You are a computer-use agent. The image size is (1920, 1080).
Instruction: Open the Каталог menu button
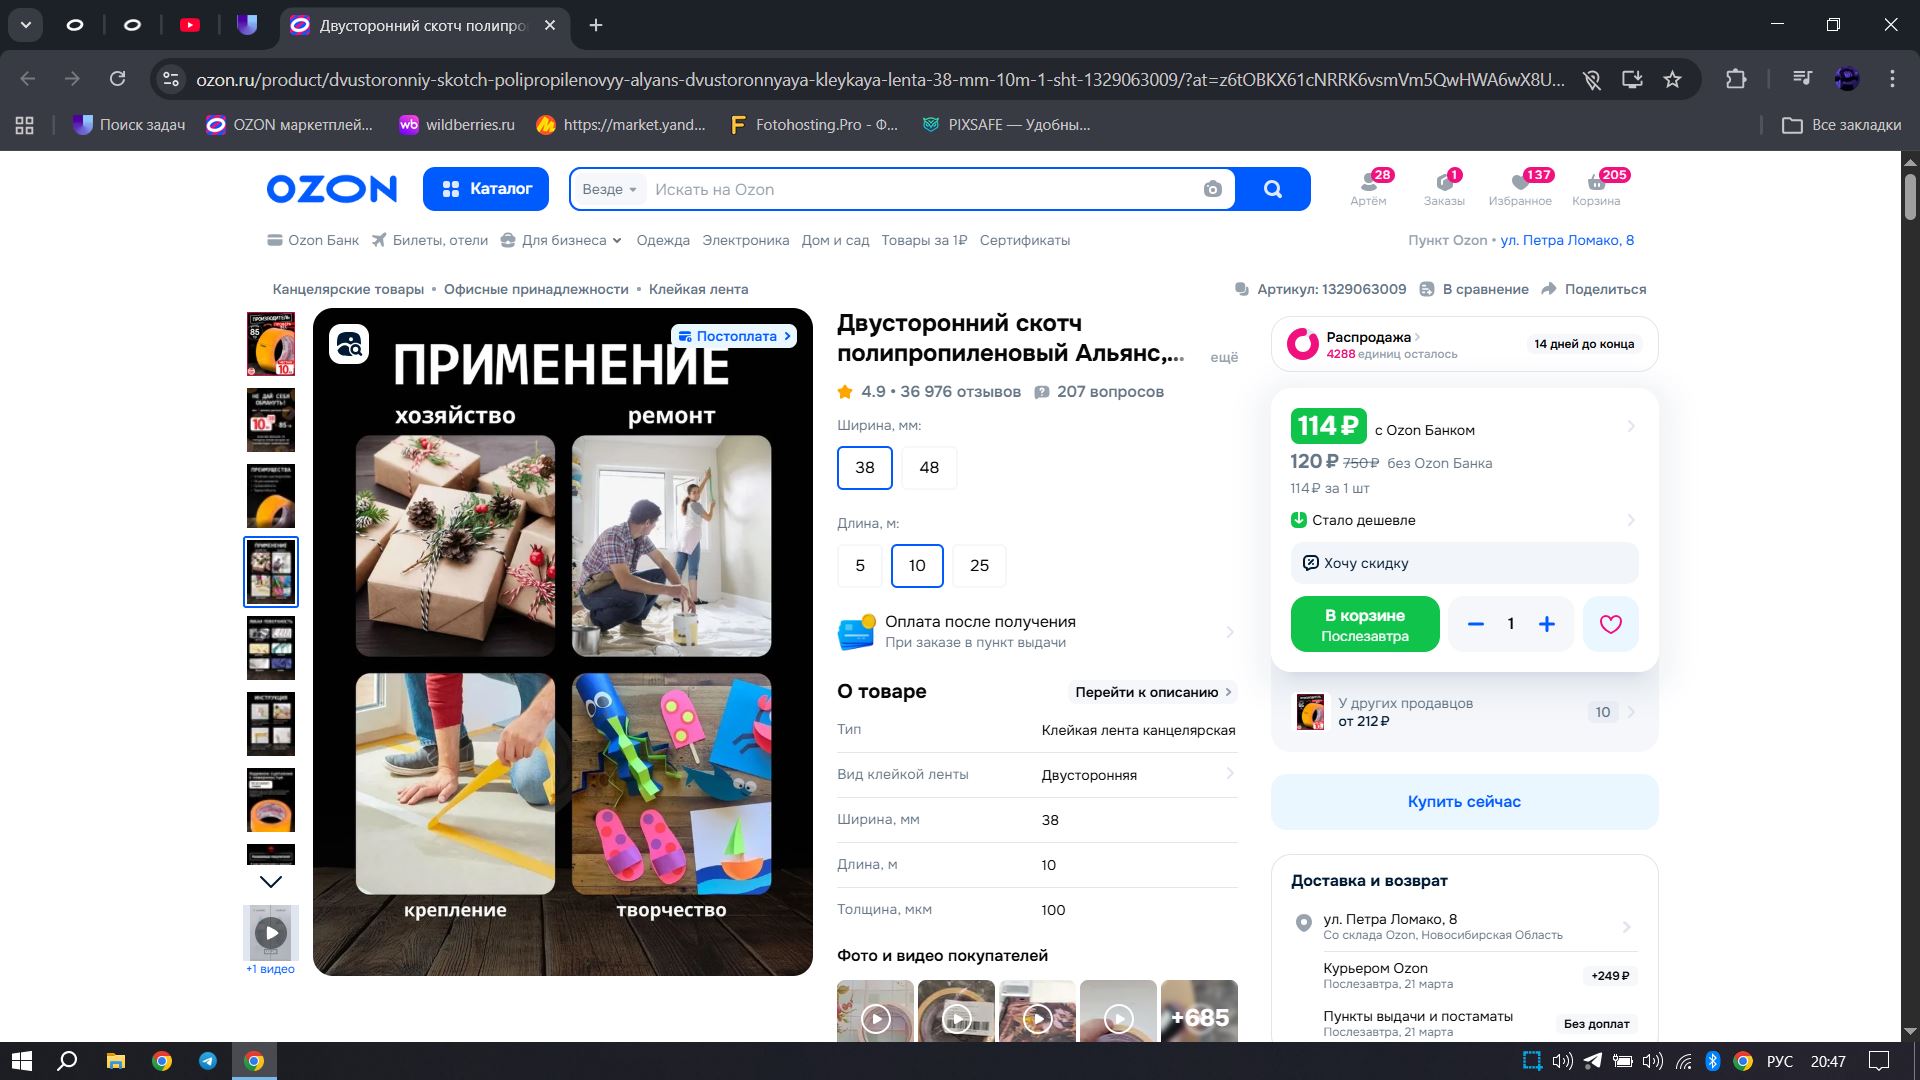[486, 189]
